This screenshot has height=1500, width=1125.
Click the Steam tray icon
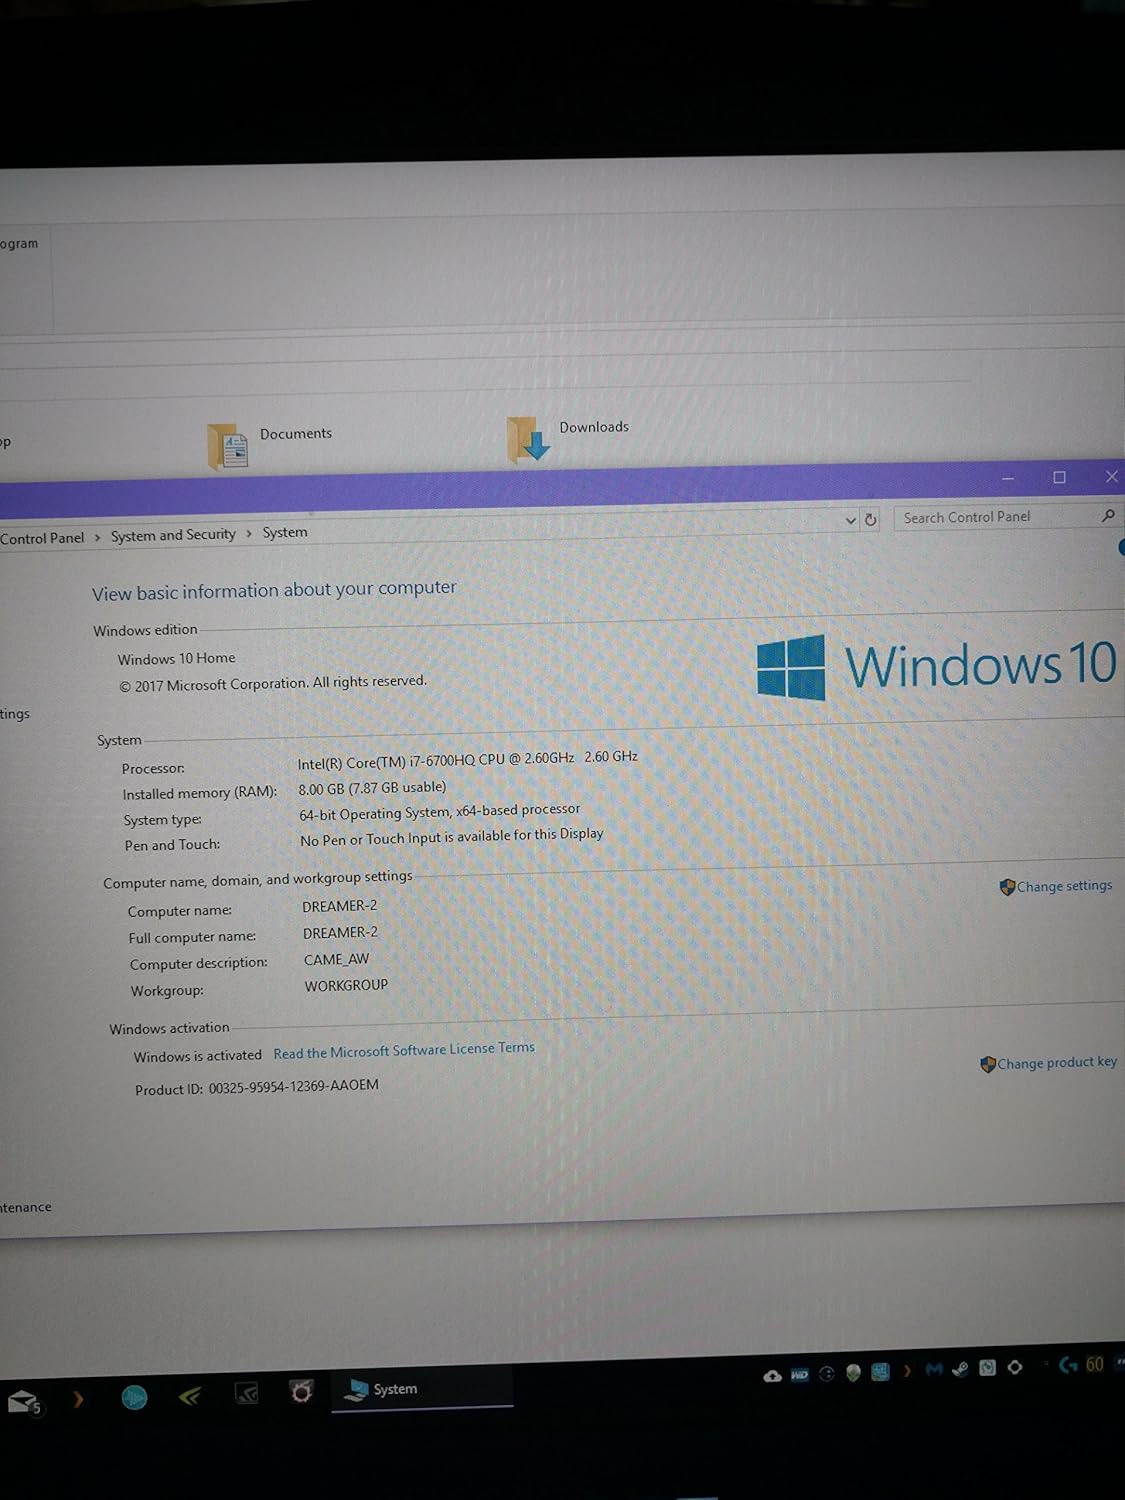960,1369
